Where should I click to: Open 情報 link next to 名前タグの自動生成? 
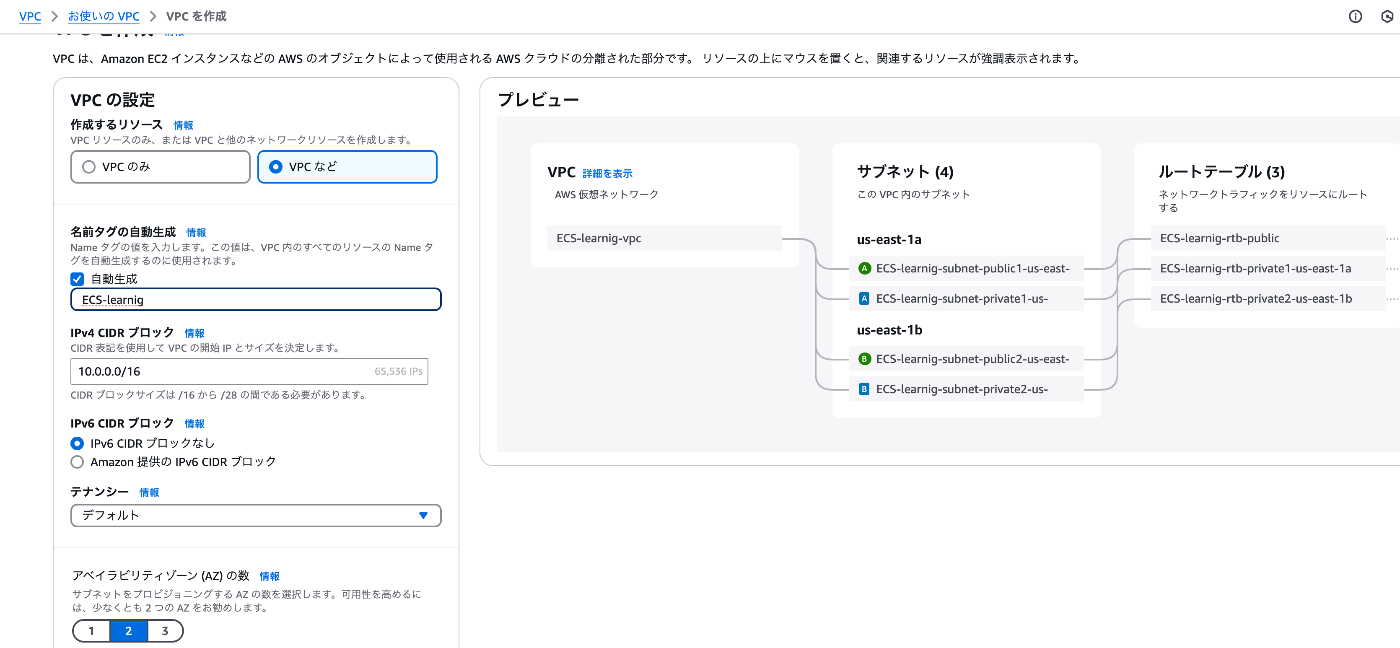(x=196, y=232)
